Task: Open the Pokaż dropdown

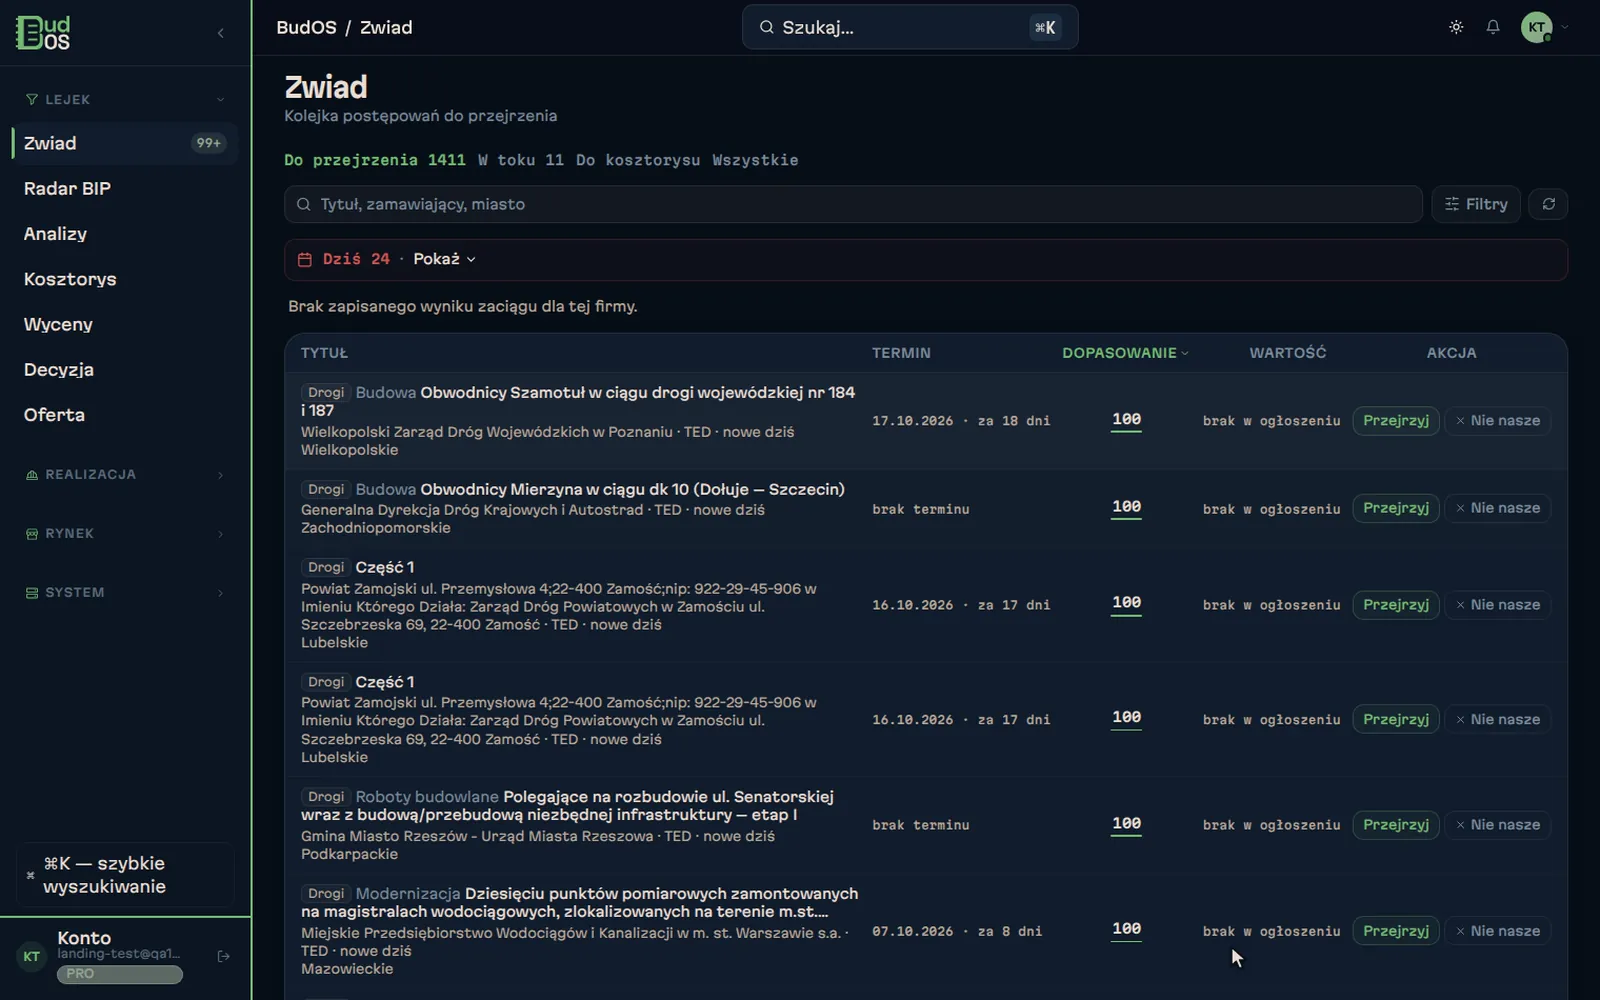Action: pyautogui.click(x=444, y=259)
